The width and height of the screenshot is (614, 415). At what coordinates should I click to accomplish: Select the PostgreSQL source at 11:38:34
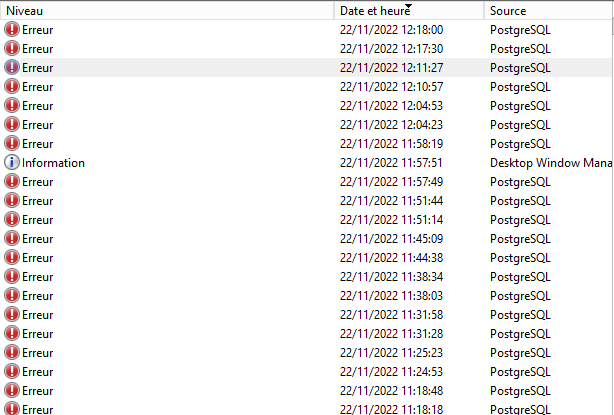click(x=520, y=277)
